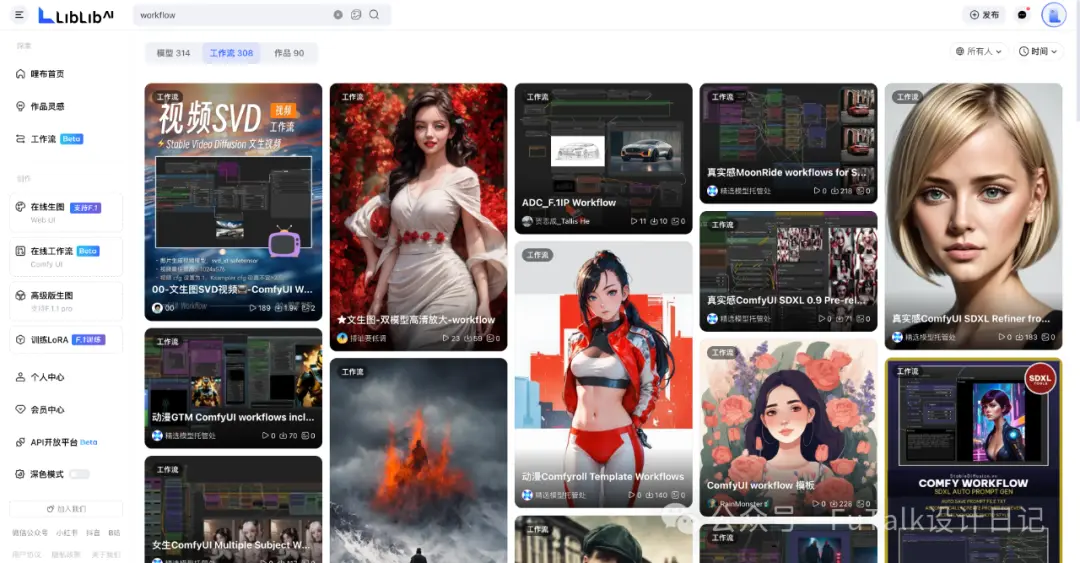Open the burning mountain workflow thumbnail
Screen dimensions: 1080x563
click(x=418, y=460)
